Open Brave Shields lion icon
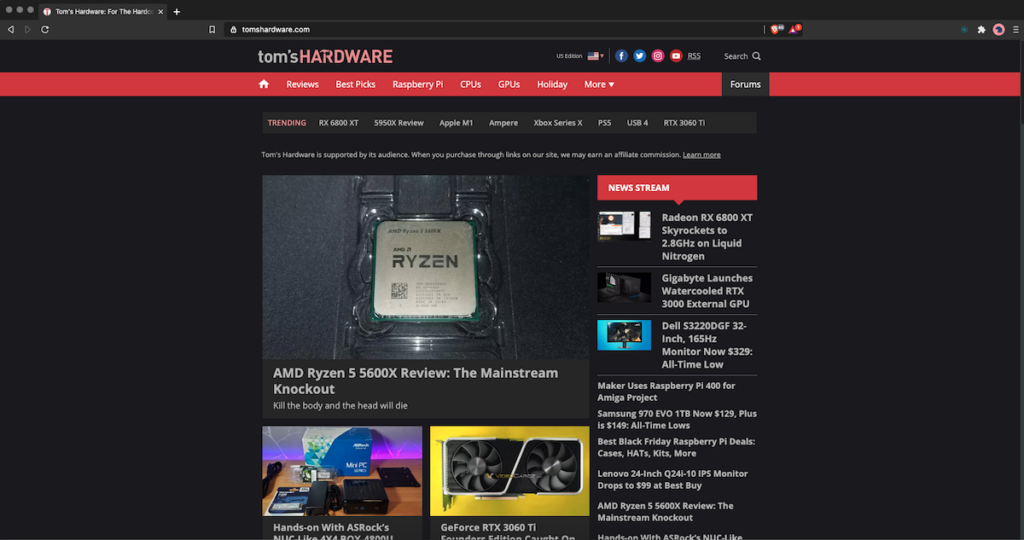1024x540 pixels. tap(776, 29)
